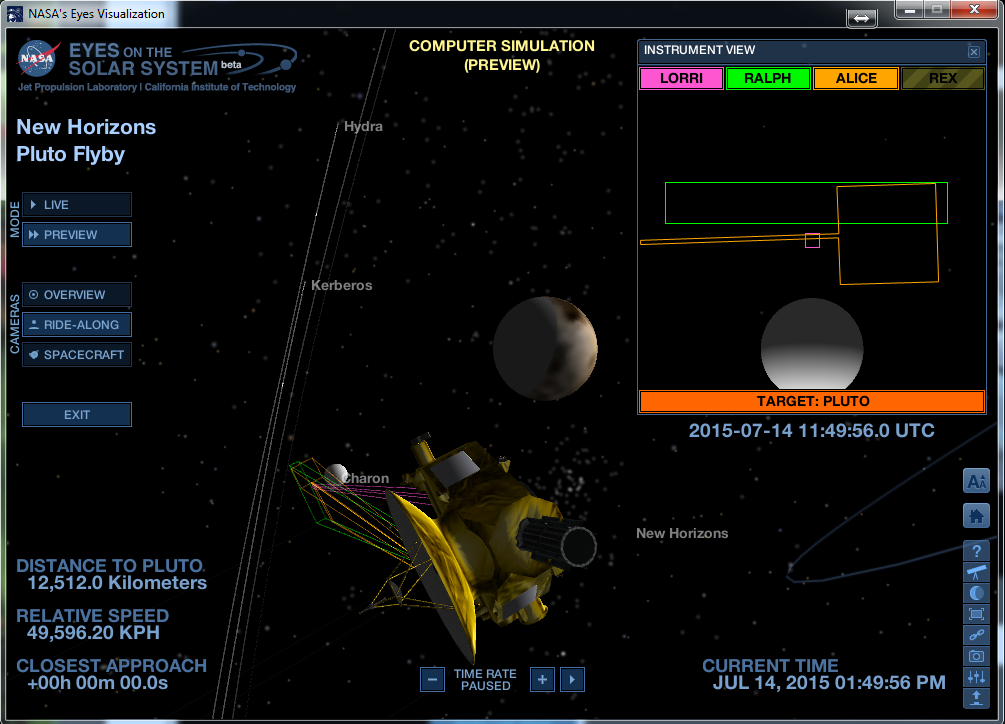The image size is (1005, 724).
Task: Click the current time JUL 14, 2015 readout
Action: click(829, 683)
